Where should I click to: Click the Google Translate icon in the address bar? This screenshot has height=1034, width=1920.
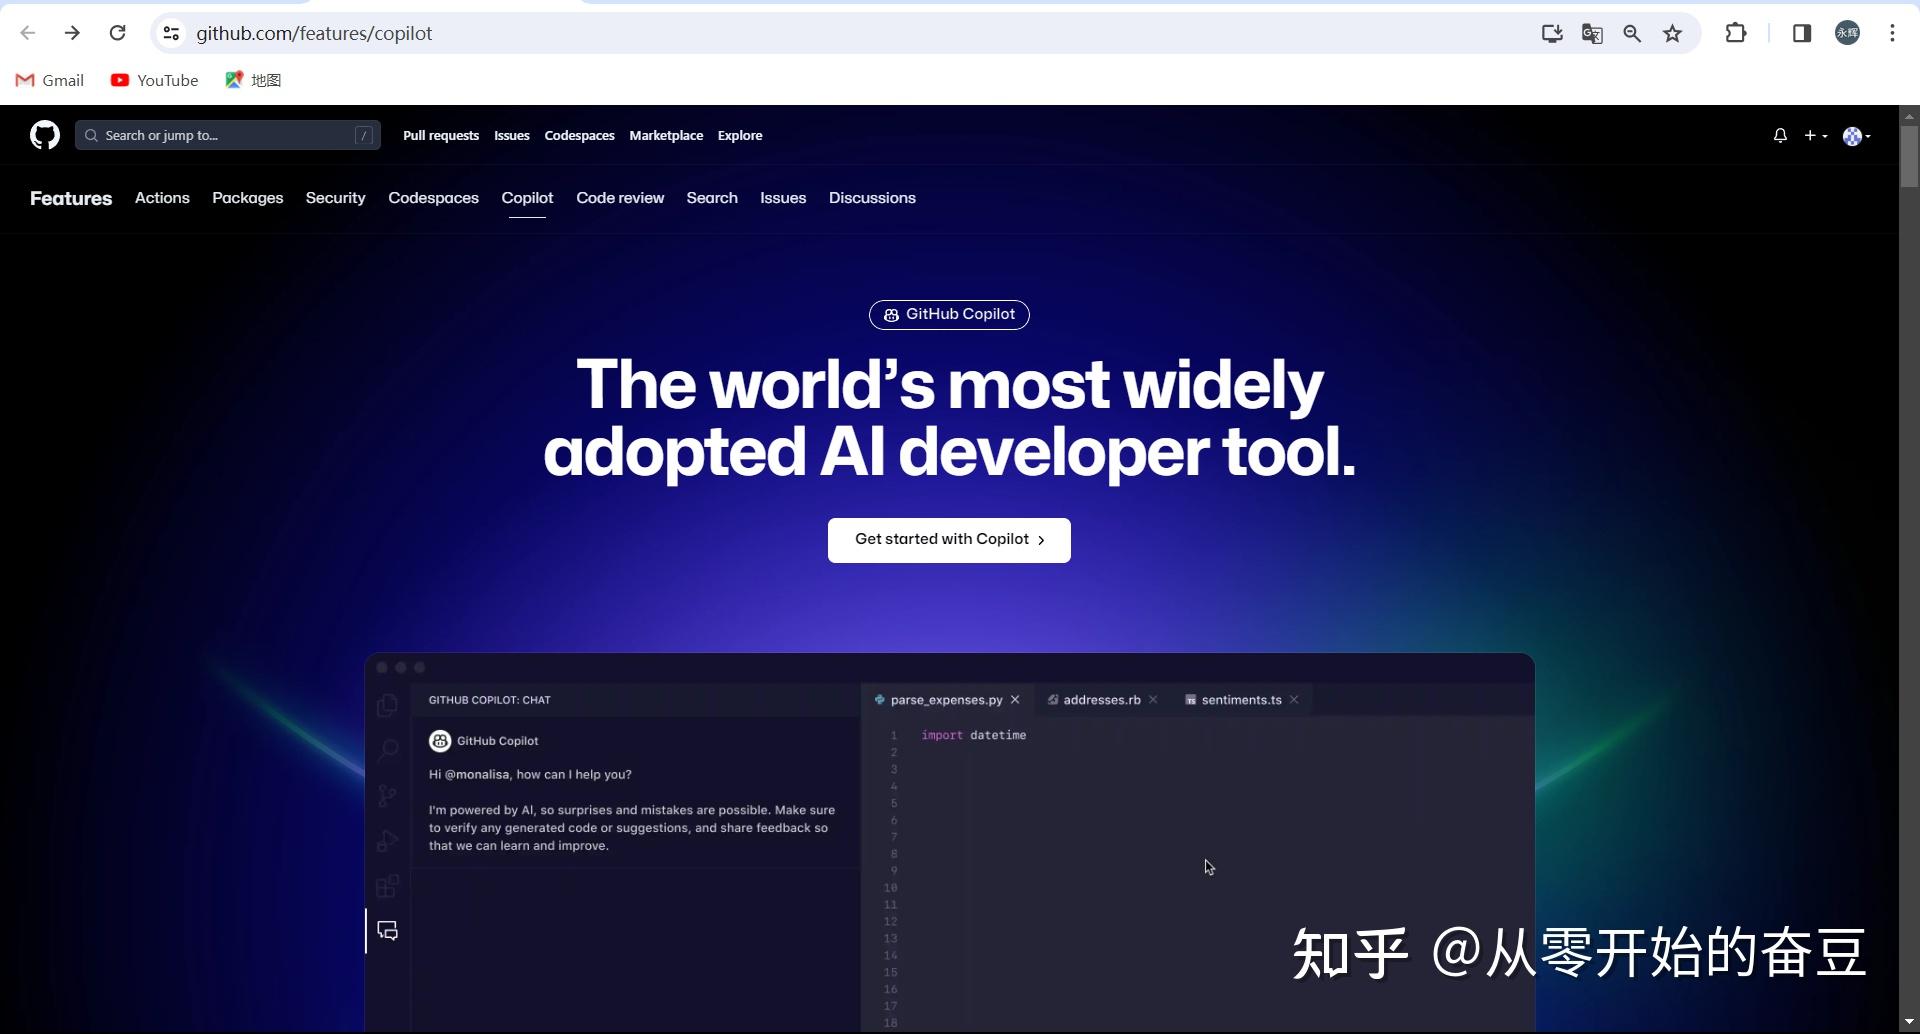click(1592, 33)
